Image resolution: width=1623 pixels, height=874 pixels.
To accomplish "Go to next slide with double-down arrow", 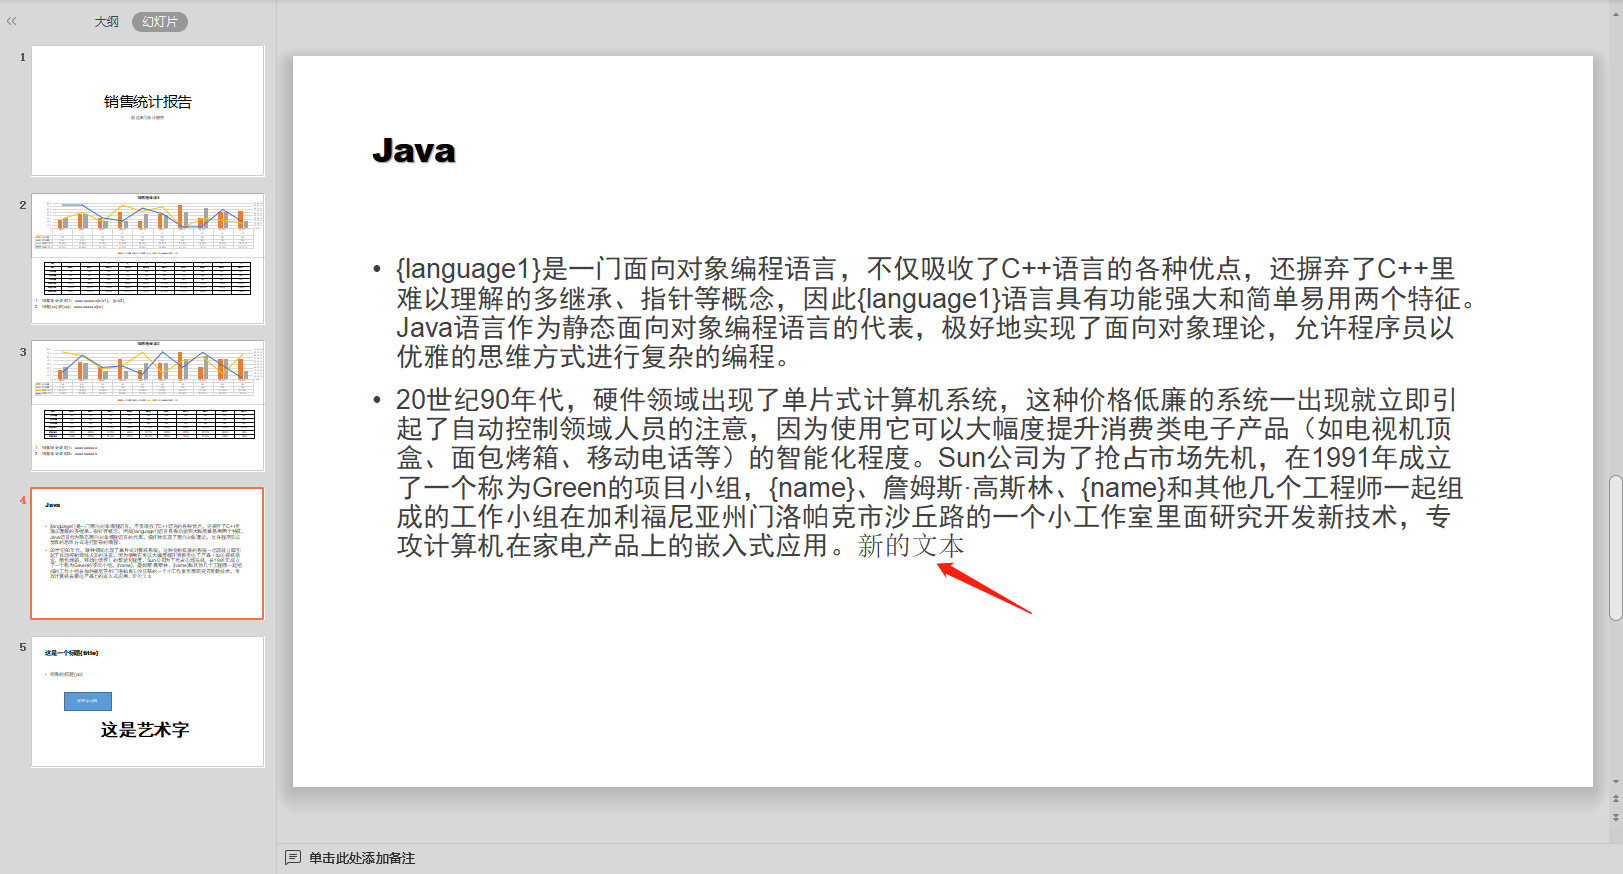I will (x=1616, y=817).
